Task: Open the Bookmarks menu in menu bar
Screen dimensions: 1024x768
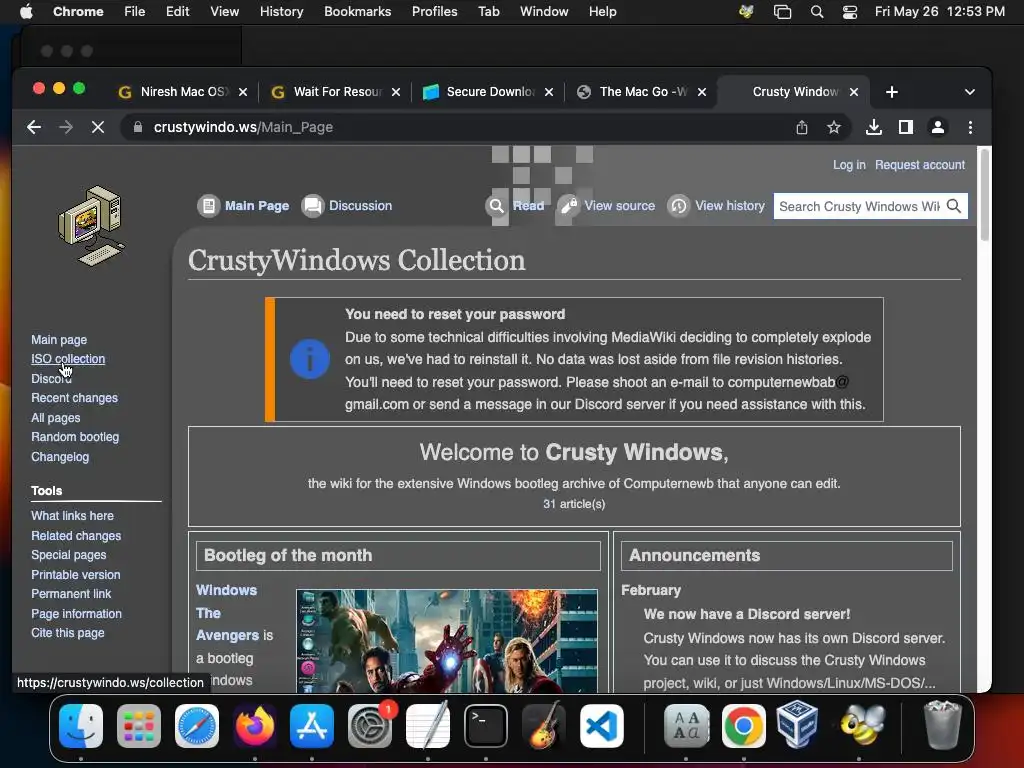Action: coord(357,12)
